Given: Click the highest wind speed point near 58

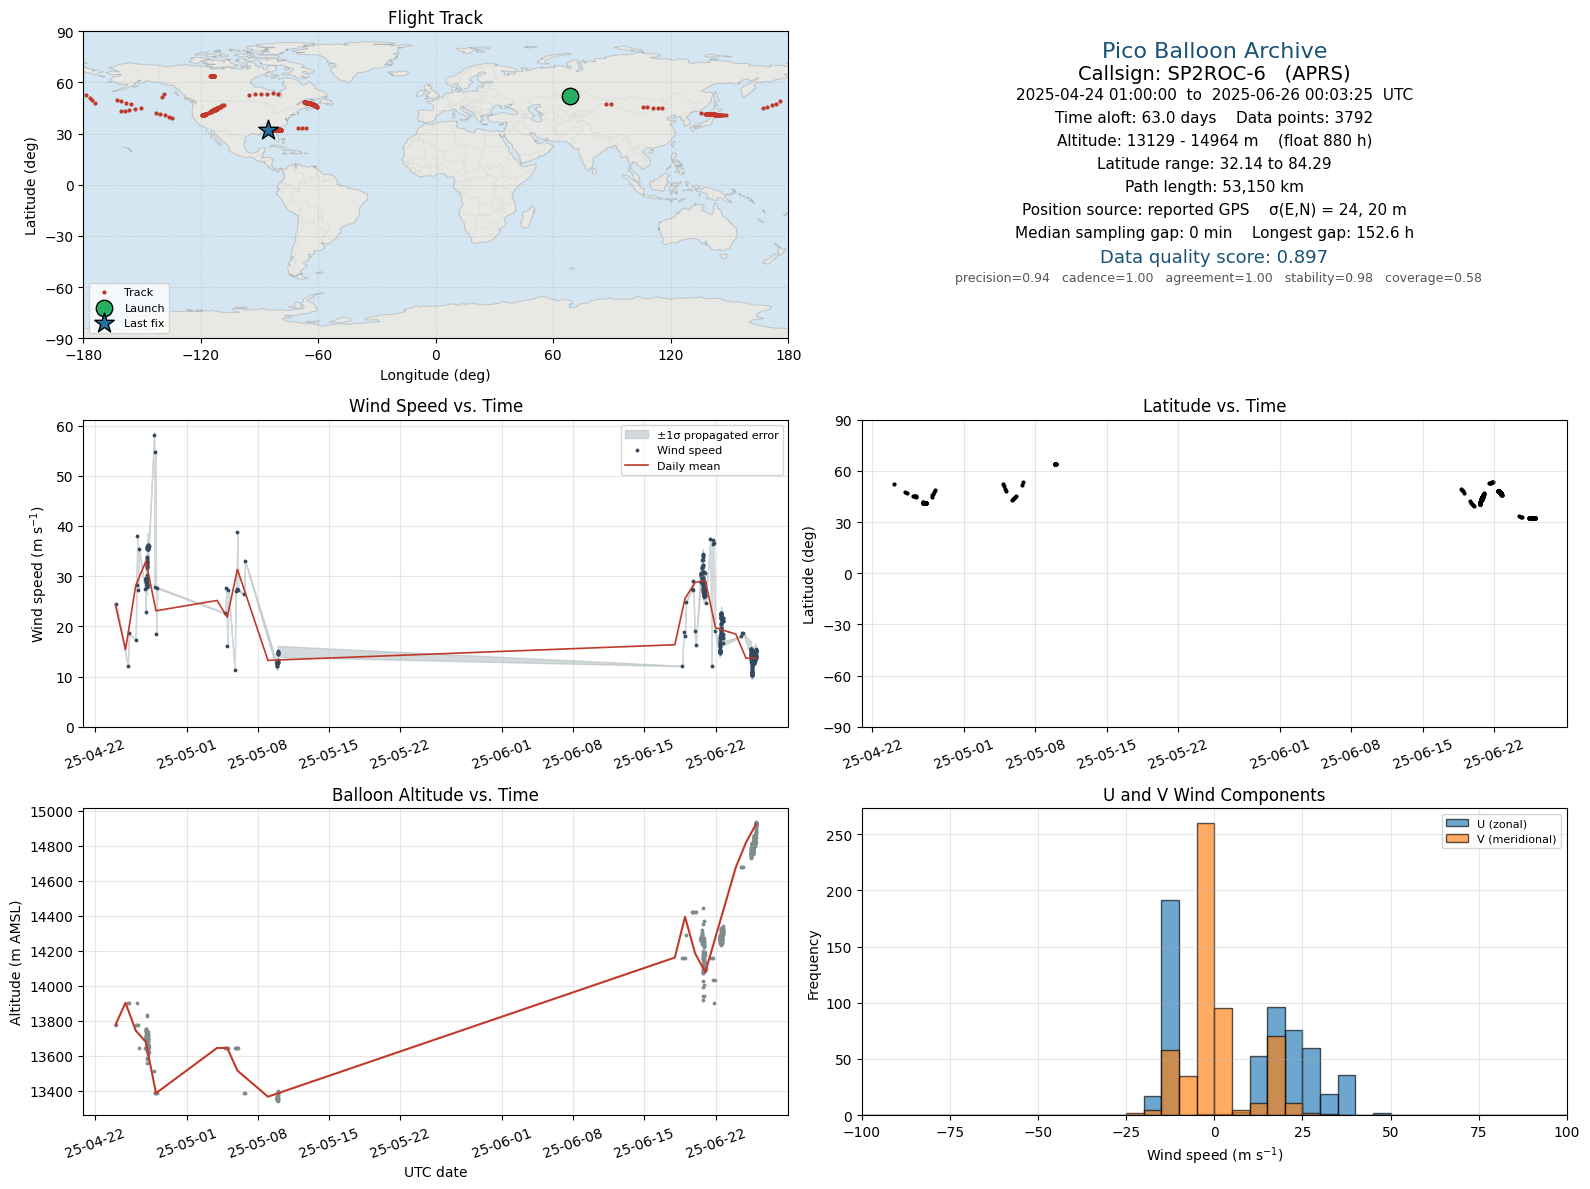Looking at the screenshot, I should point(154,435).
